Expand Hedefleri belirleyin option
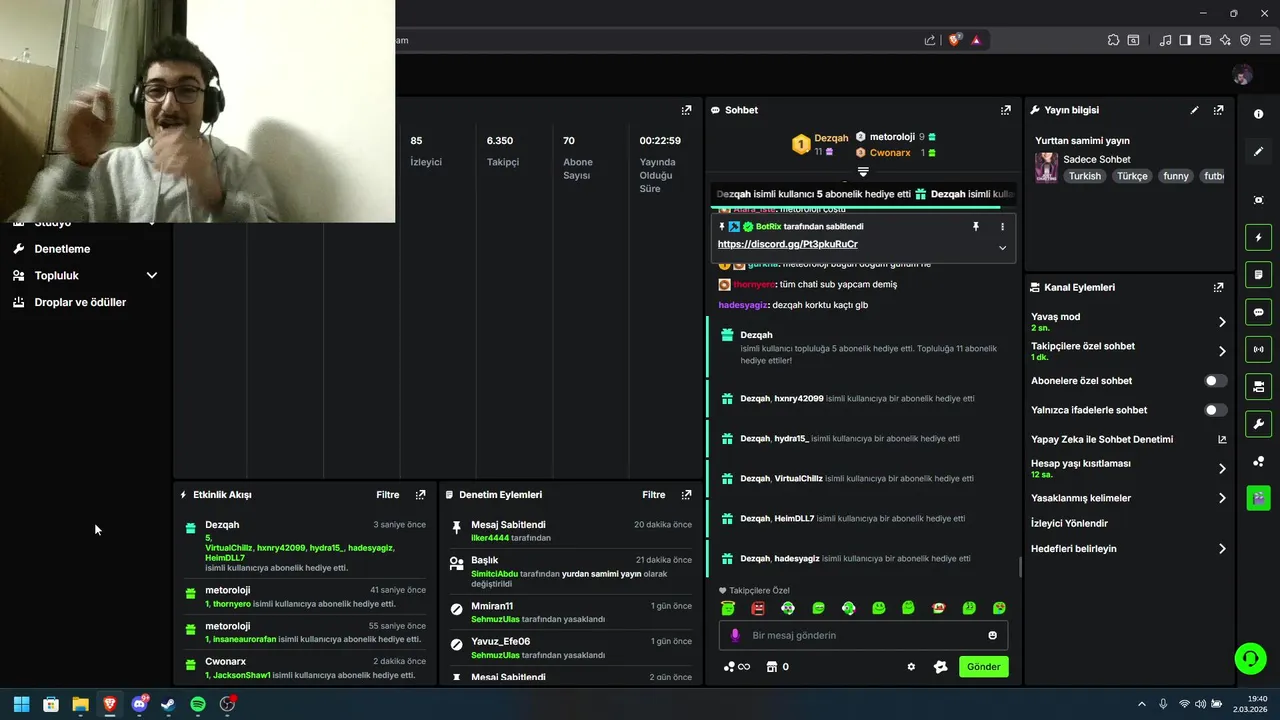 [x=1222, y=549]
